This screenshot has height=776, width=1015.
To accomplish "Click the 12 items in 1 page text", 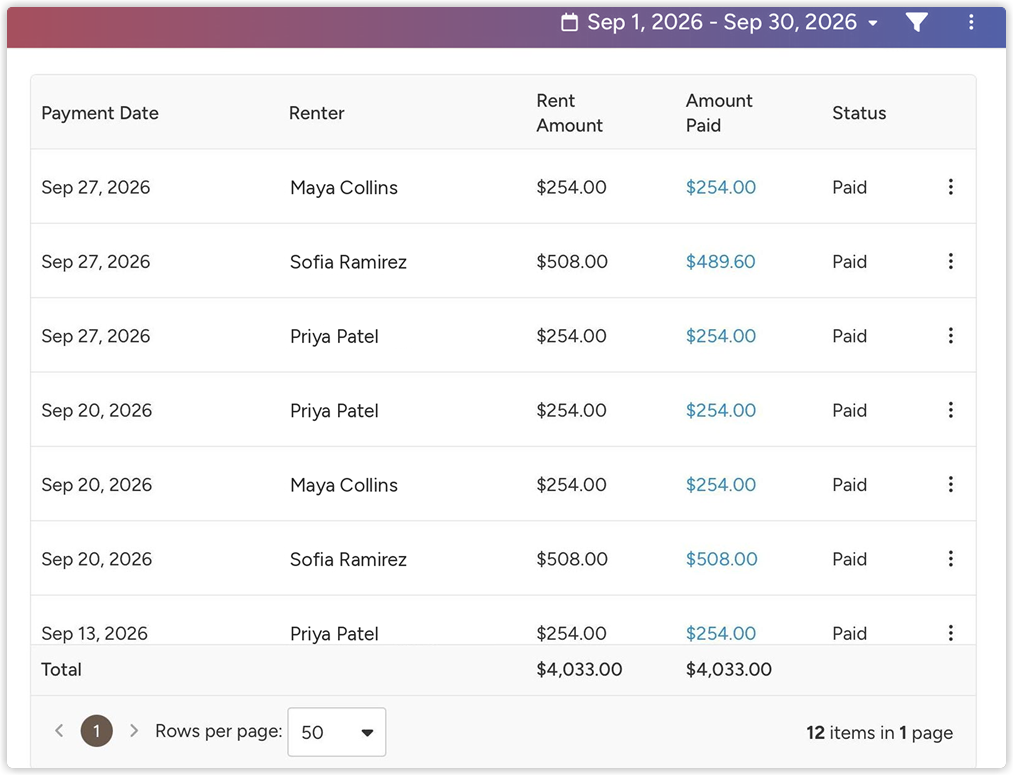I will pyautogui.click(x=880, y=733).
